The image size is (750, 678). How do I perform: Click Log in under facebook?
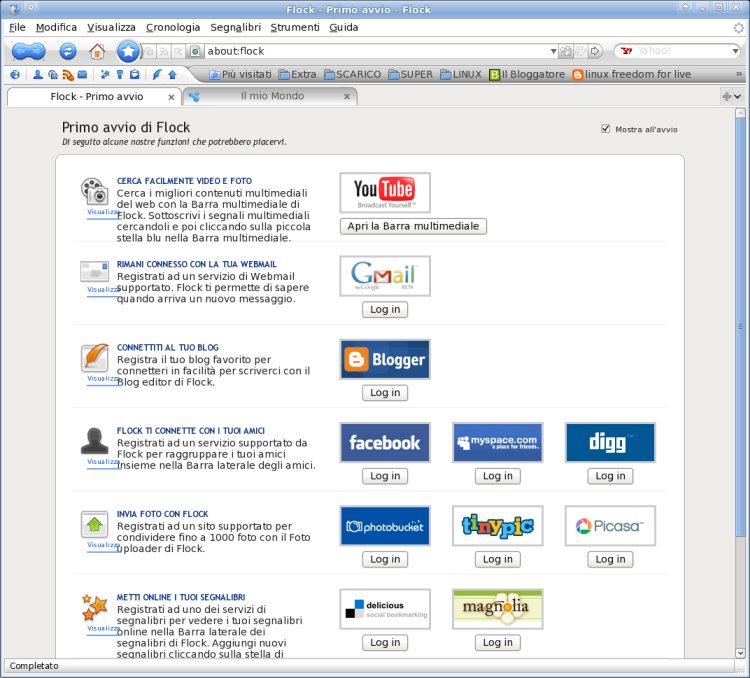point(385,476)
